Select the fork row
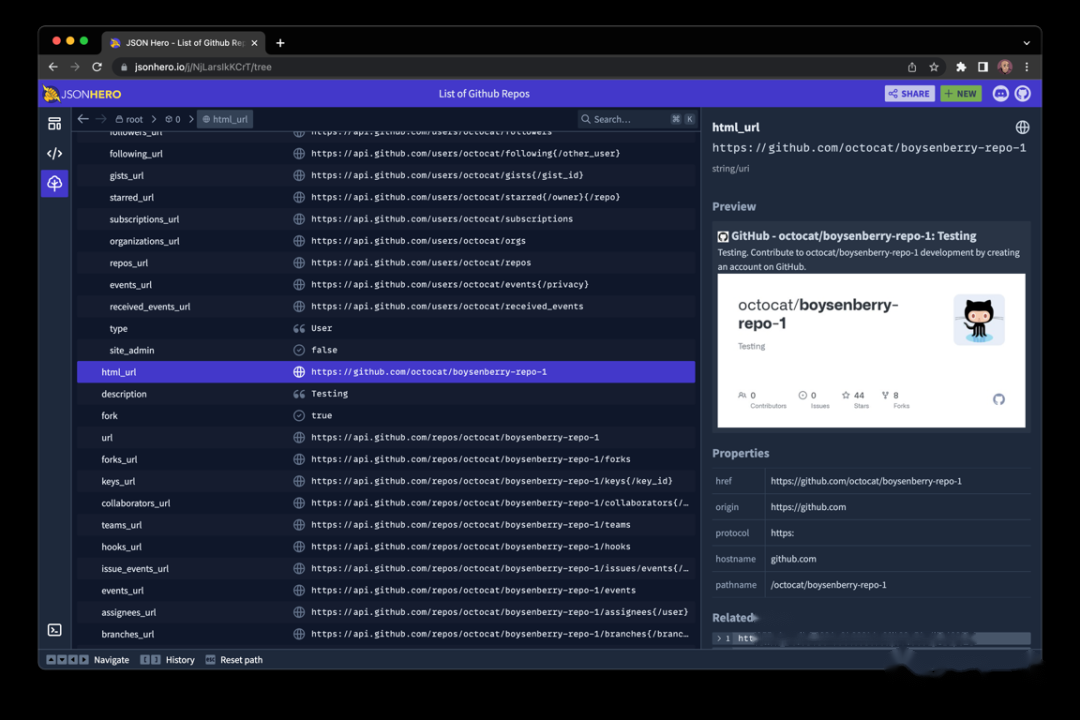This screenshot has height=720, width=1080. click(386, 415)
